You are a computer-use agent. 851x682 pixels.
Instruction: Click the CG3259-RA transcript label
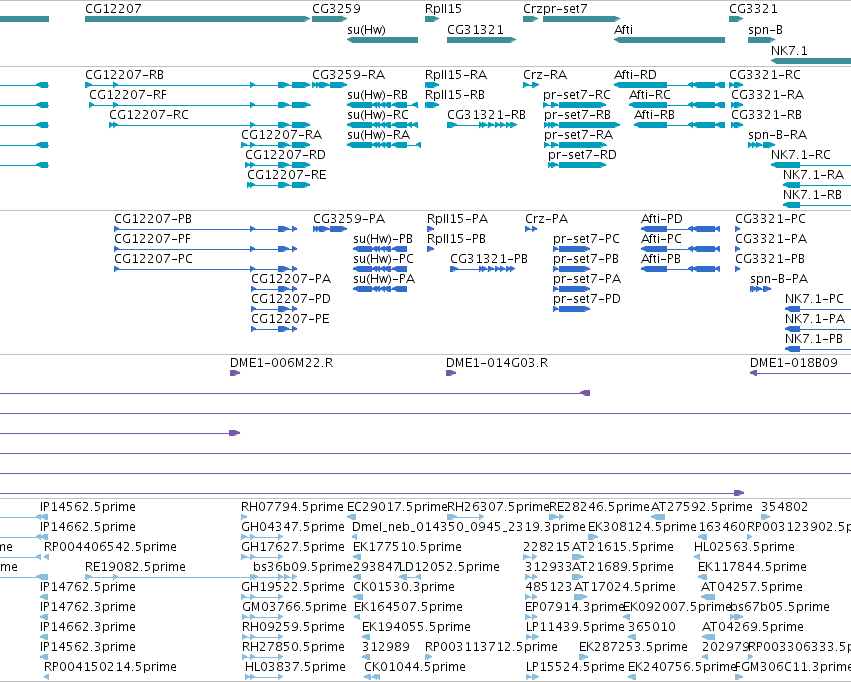(348, 74)
